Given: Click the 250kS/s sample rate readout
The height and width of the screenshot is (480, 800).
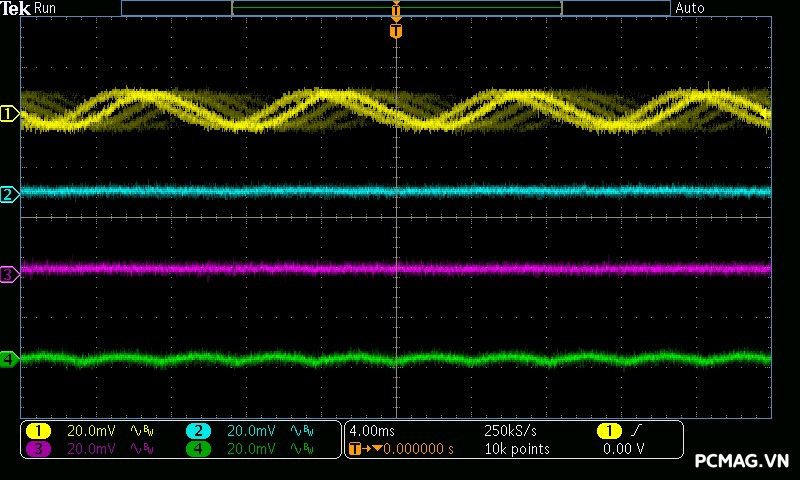Looking at the screenshot, I should click(510, 431).
